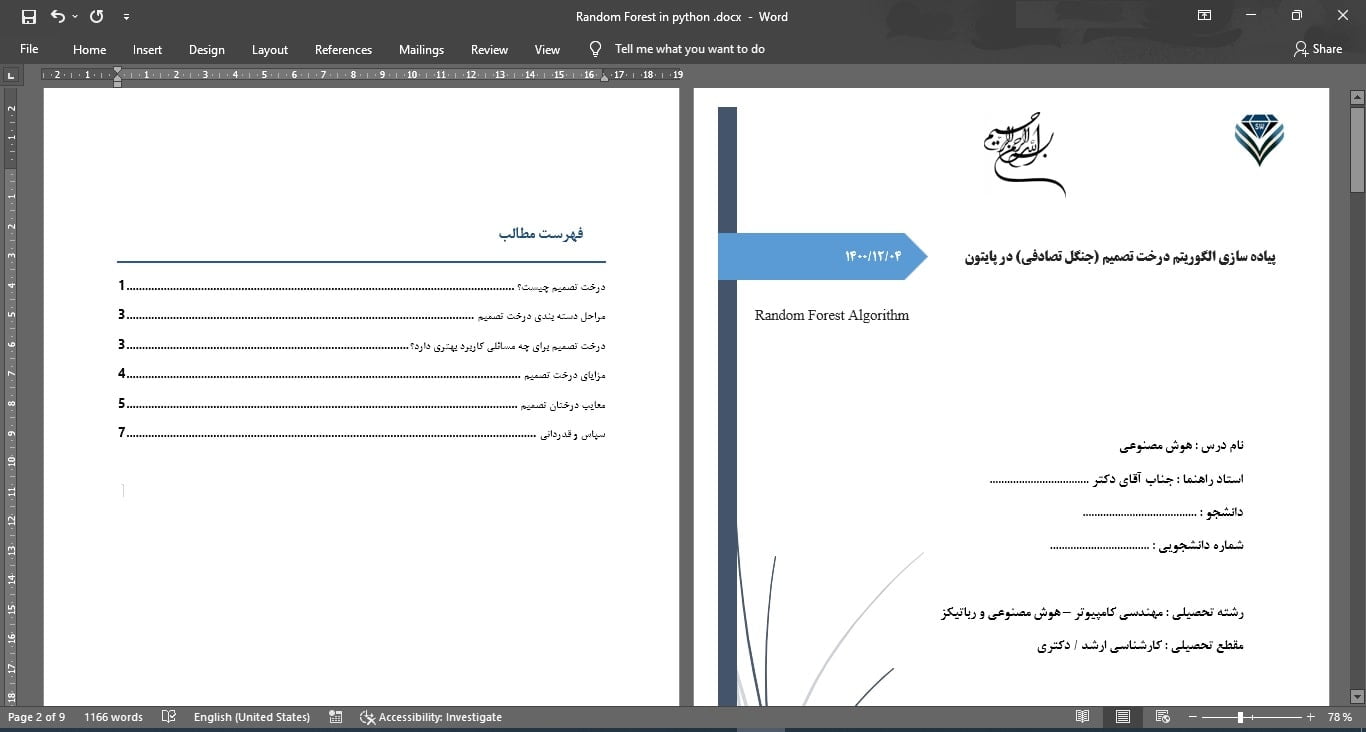Viewport: 1366px width, 732px height.
Task: Open the File tab
Action: (29, 49)
